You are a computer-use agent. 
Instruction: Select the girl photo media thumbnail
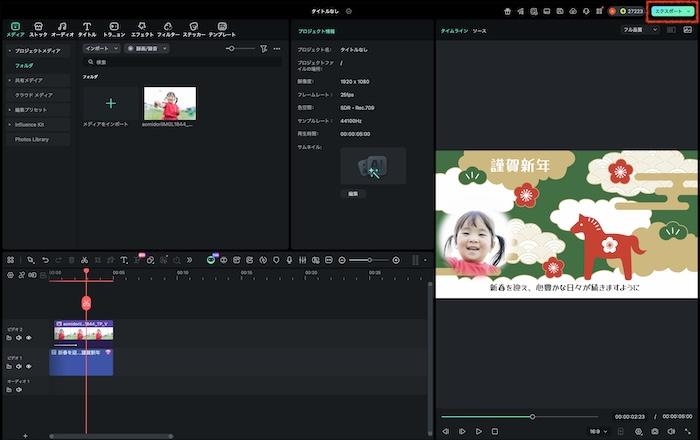click(x=170, y=104)
